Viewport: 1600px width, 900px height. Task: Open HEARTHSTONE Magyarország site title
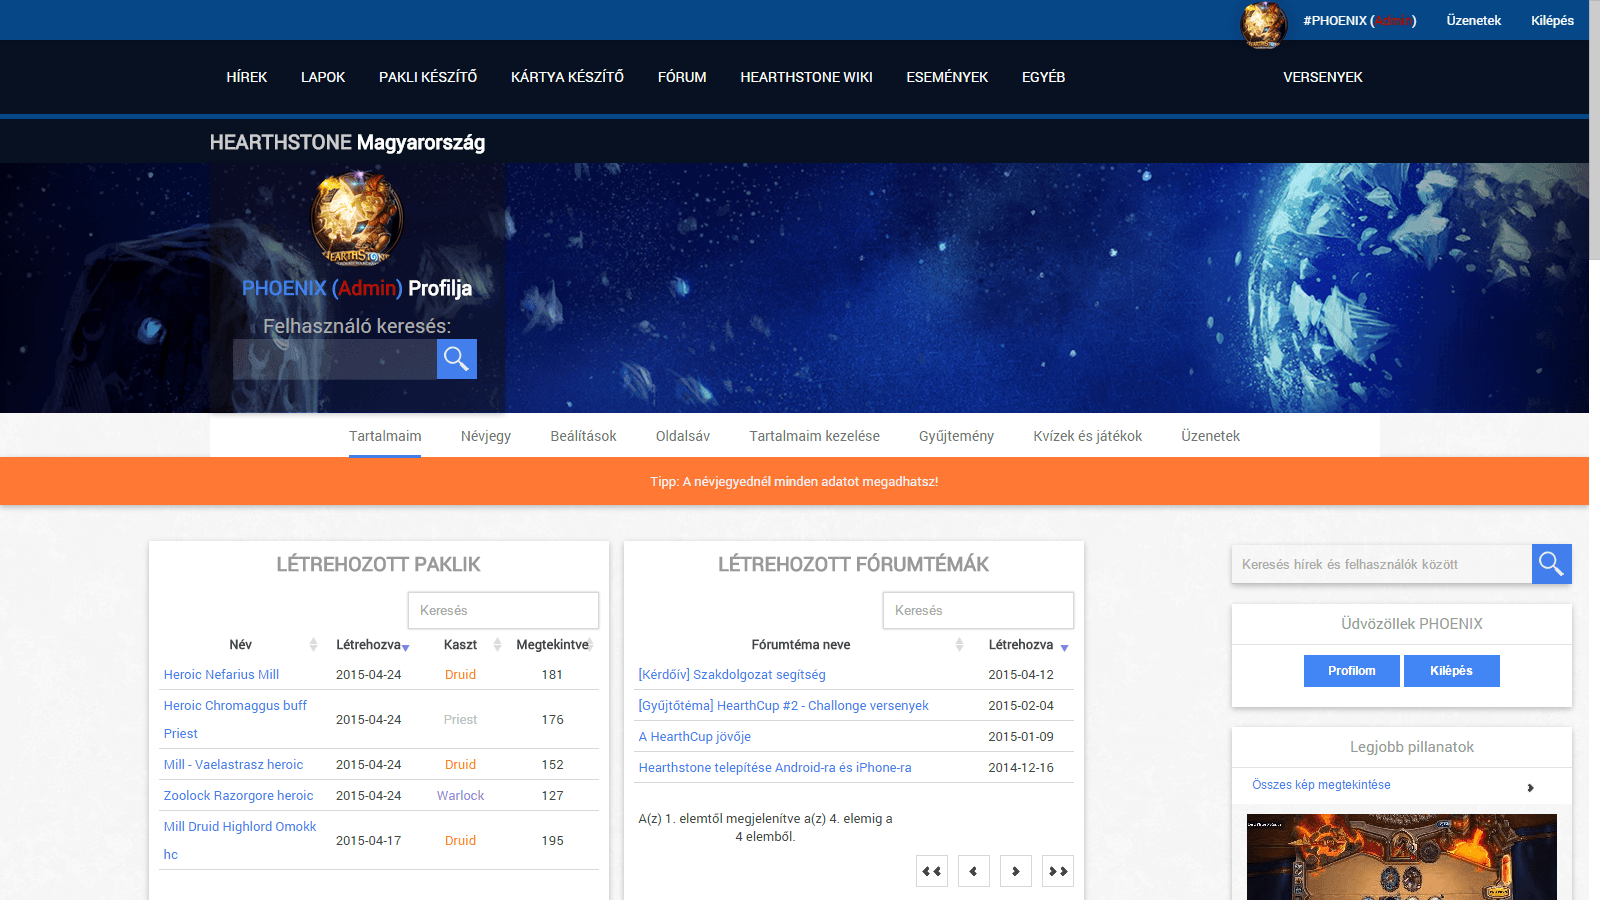[347, 142]
